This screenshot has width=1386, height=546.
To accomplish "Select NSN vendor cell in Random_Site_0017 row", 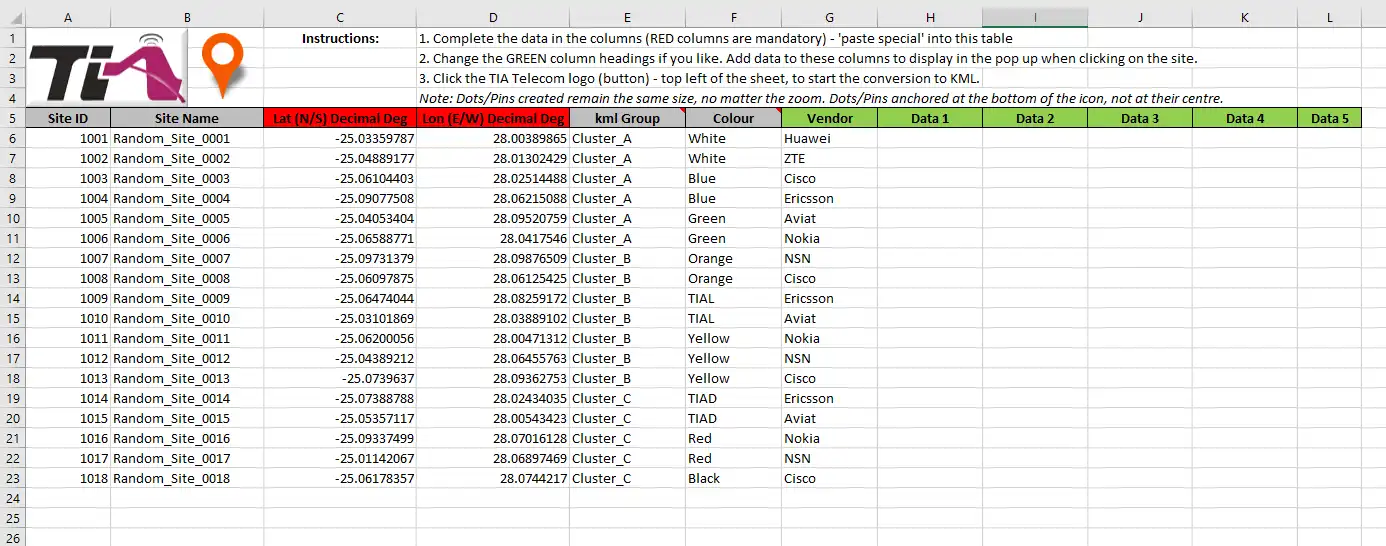I will tap(830, 458).
